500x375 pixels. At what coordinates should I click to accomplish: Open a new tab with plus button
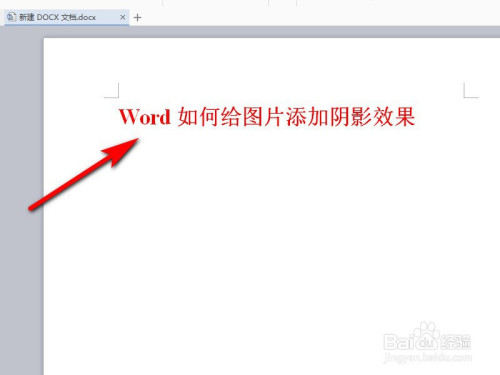[137, 17]
